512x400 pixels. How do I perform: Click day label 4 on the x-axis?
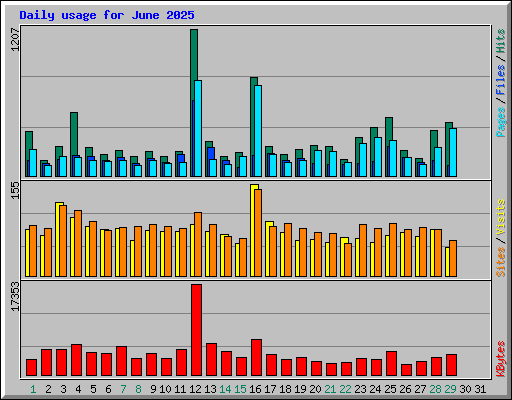(x=78, y=389)
